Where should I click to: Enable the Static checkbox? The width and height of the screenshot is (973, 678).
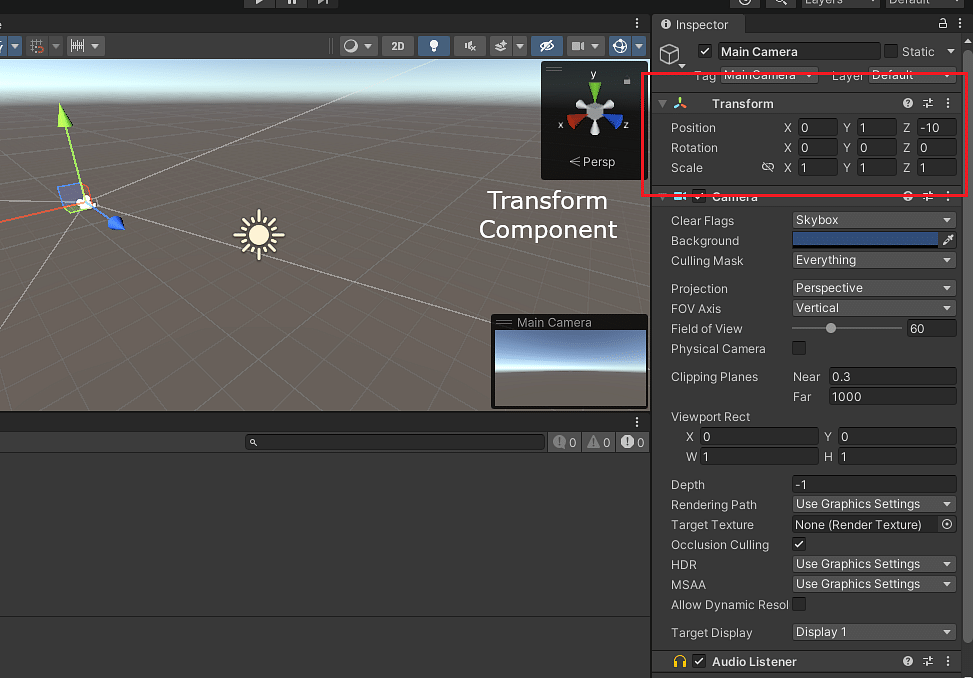pyautogui.click(x=891, y=51)
